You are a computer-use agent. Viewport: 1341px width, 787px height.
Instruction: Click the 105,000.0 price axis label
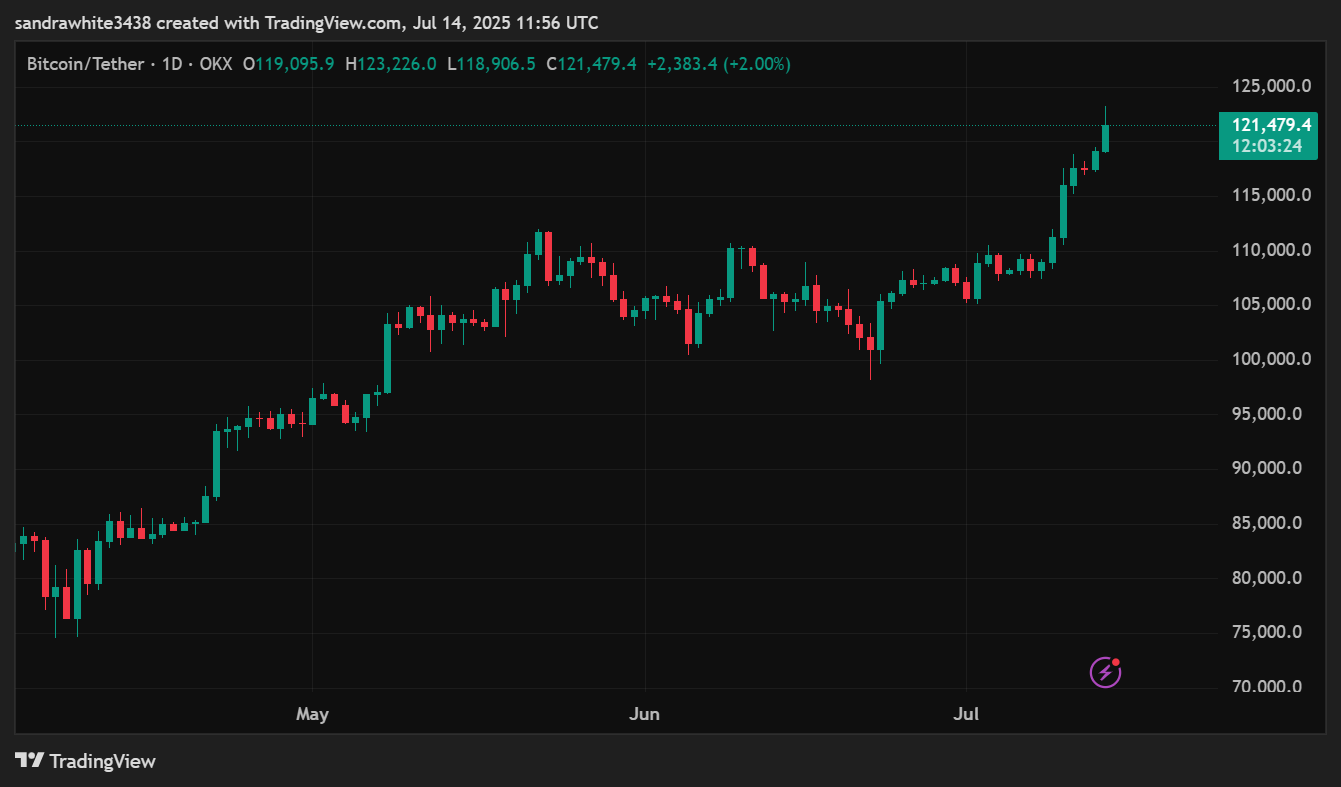[1271, 304]
